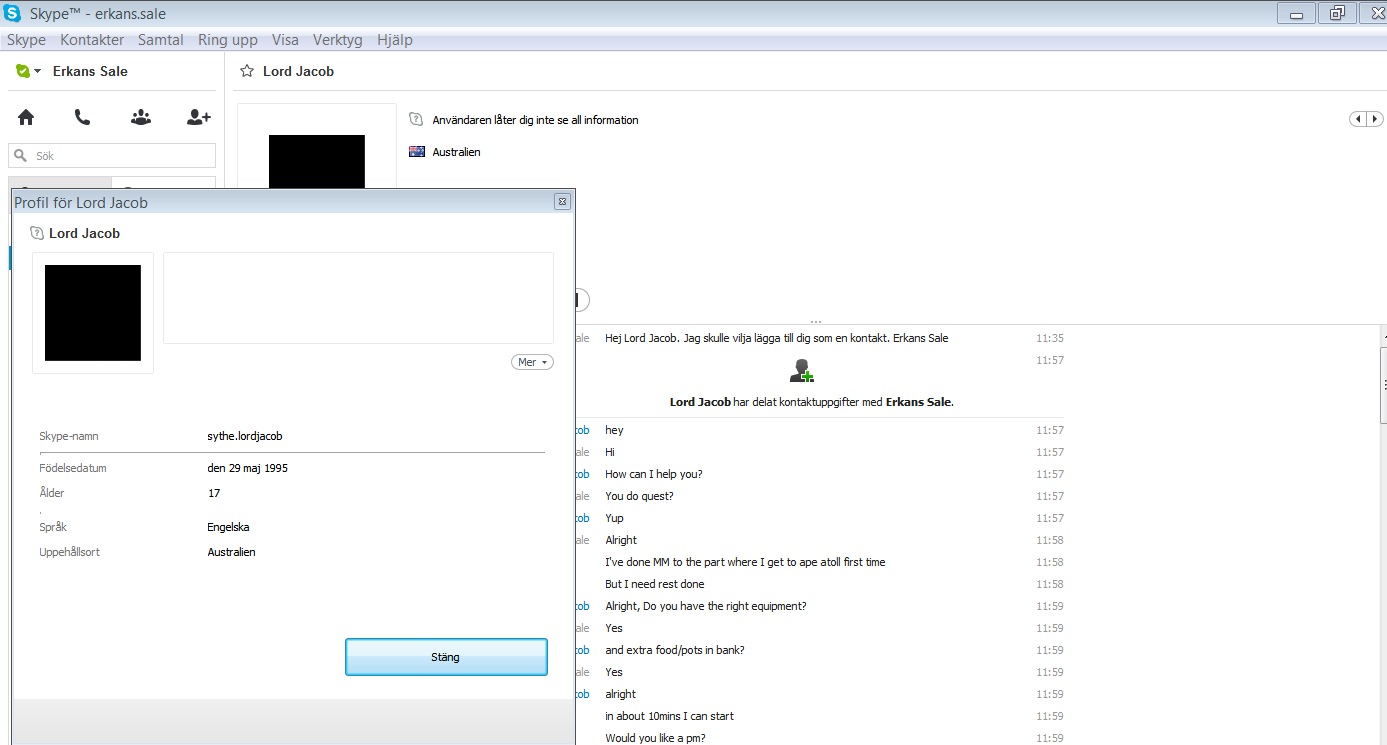Click the Sök search field
This screenshot has width=1387, height=745.
pyautogui.click(x=112, y=156)
